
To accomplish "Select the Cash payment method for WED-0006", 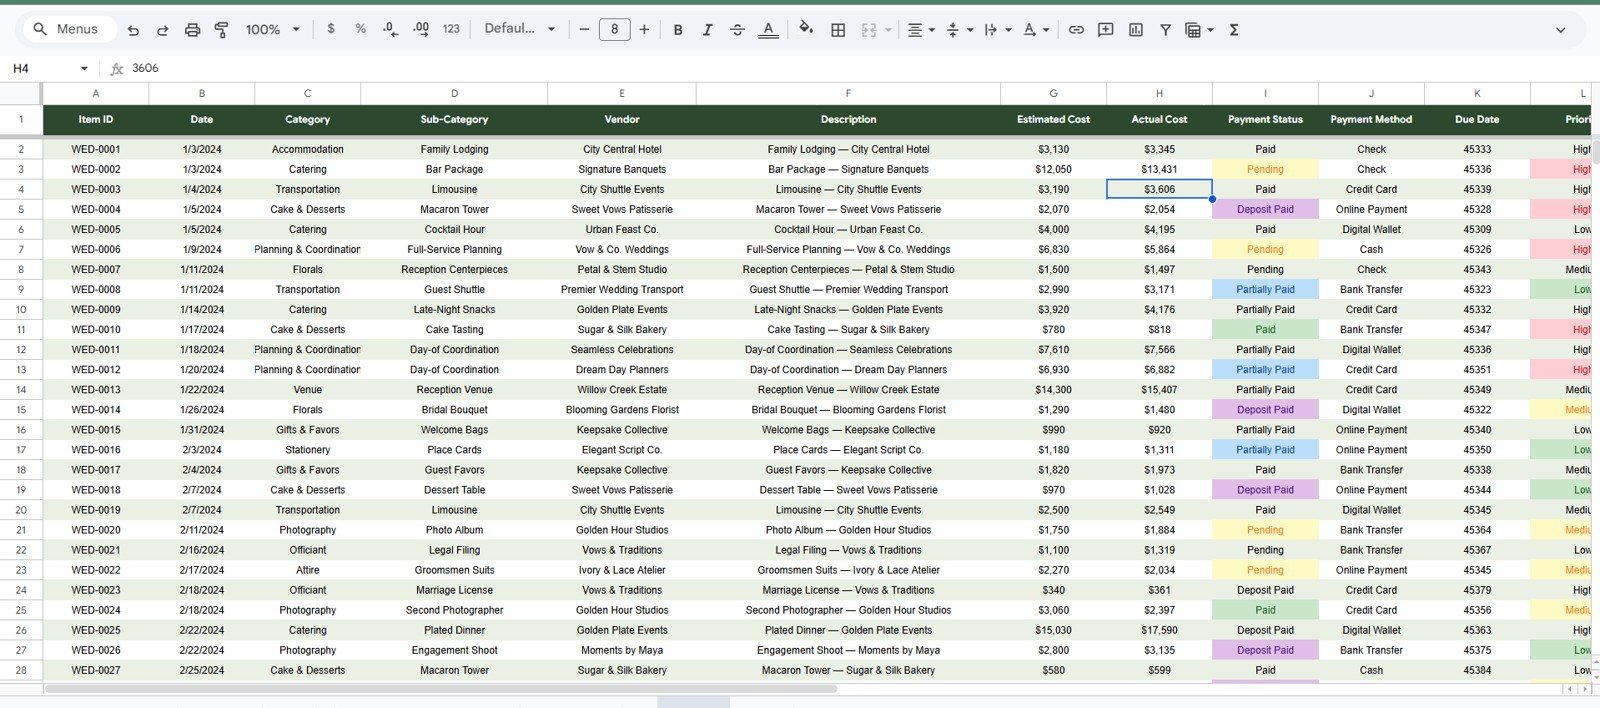I will [x=1371, y=249].
